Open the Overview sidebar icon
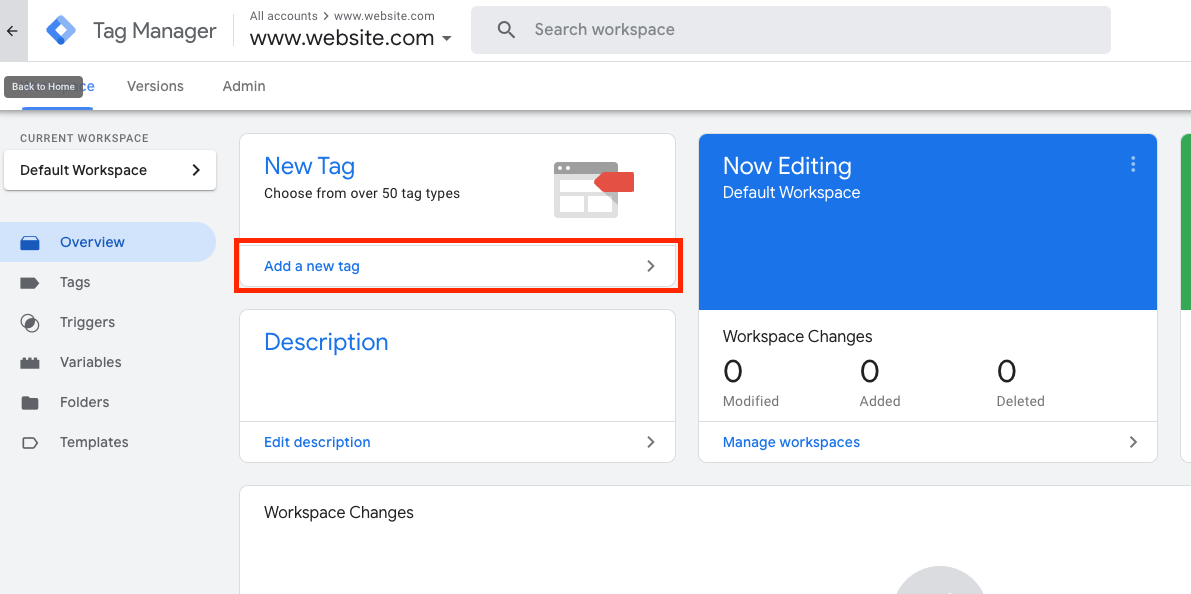Screen dimensions: 1191x594 30,242
